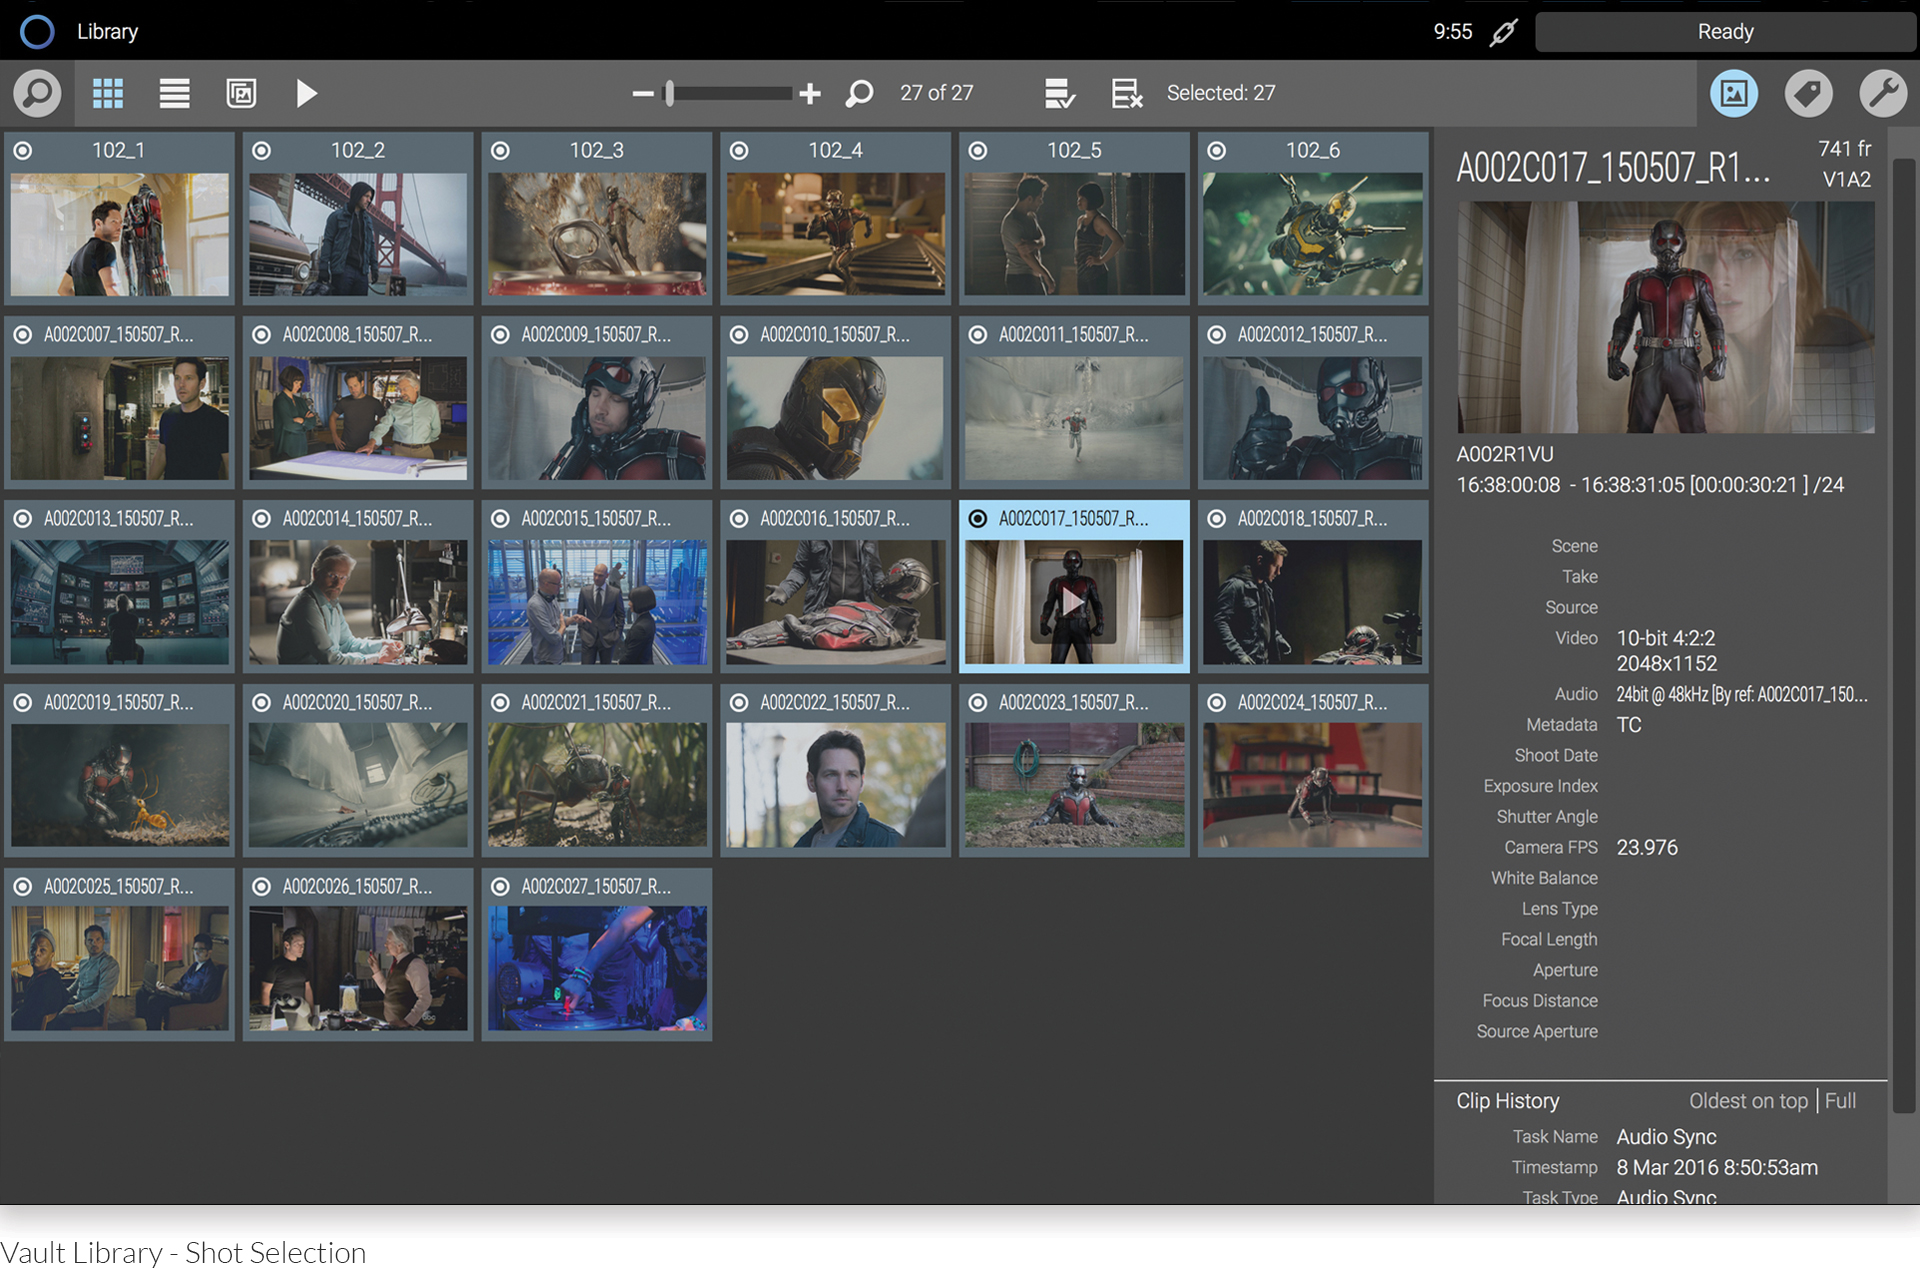Click the plug connection status icon
Screen dimensions: 1920x1269
1504,32
